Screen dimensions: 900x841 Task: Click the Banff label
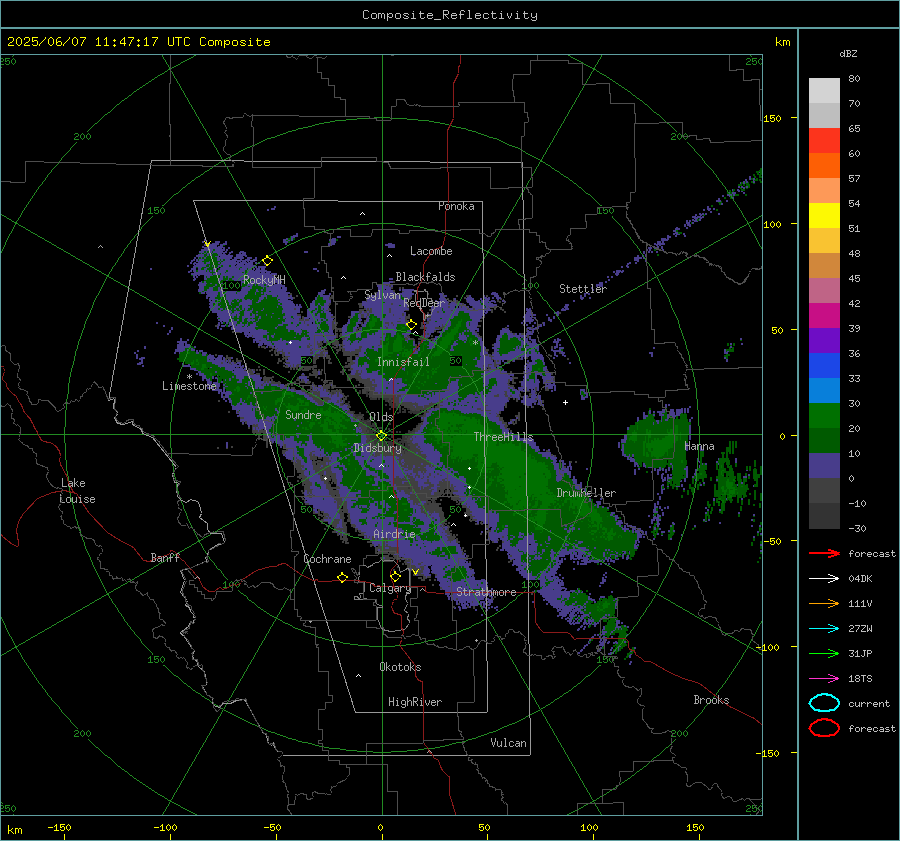tap(165, 557)
